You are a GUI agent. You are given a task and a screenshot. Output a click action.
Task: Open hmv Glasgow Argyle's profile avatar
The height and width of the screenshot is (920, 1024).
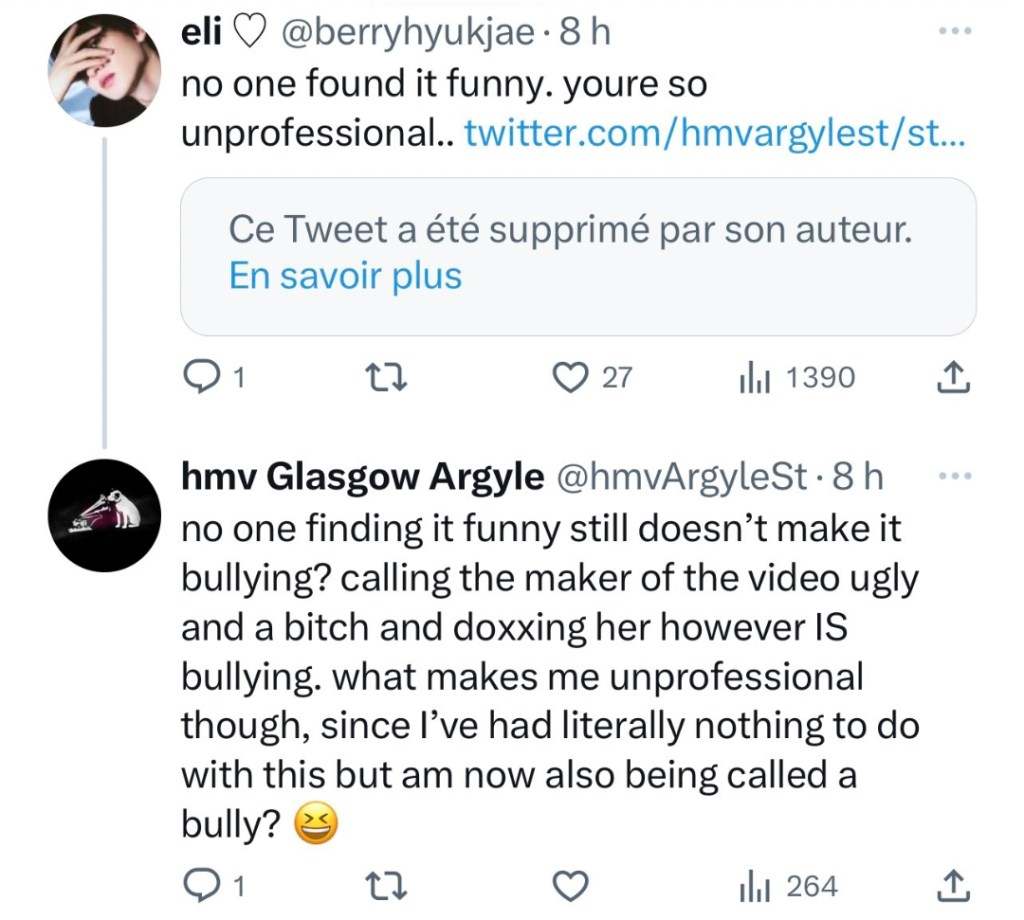tap(104, 517)
